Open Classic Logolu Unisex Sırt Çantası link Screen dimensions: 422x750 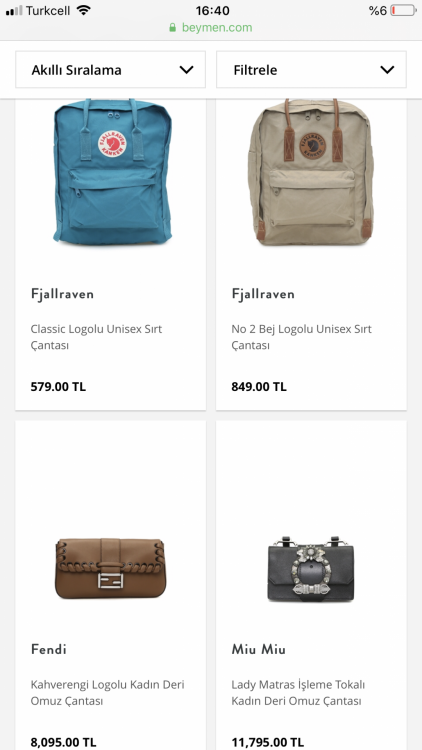96,337
